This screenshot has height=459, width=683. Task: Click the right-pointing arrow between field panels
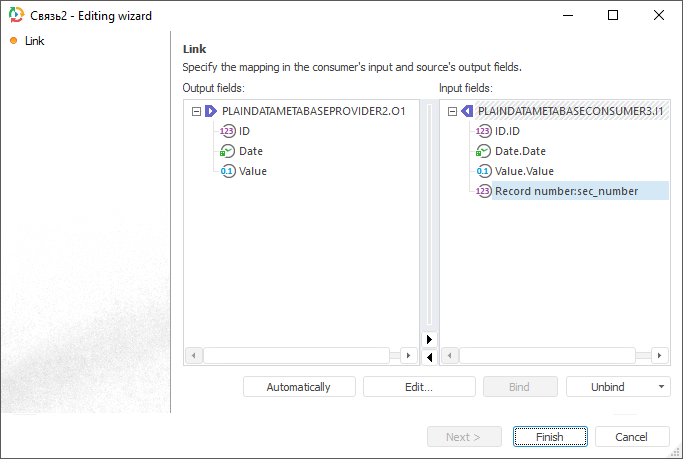point(429,340)
